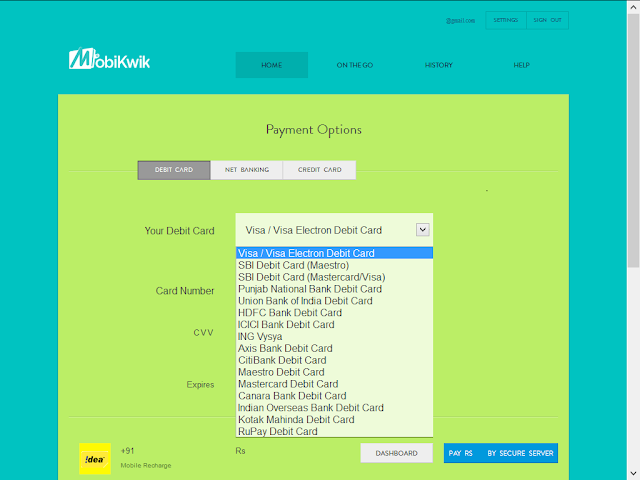
Task: Go back to the Dashboard
Action: [396, 453]
